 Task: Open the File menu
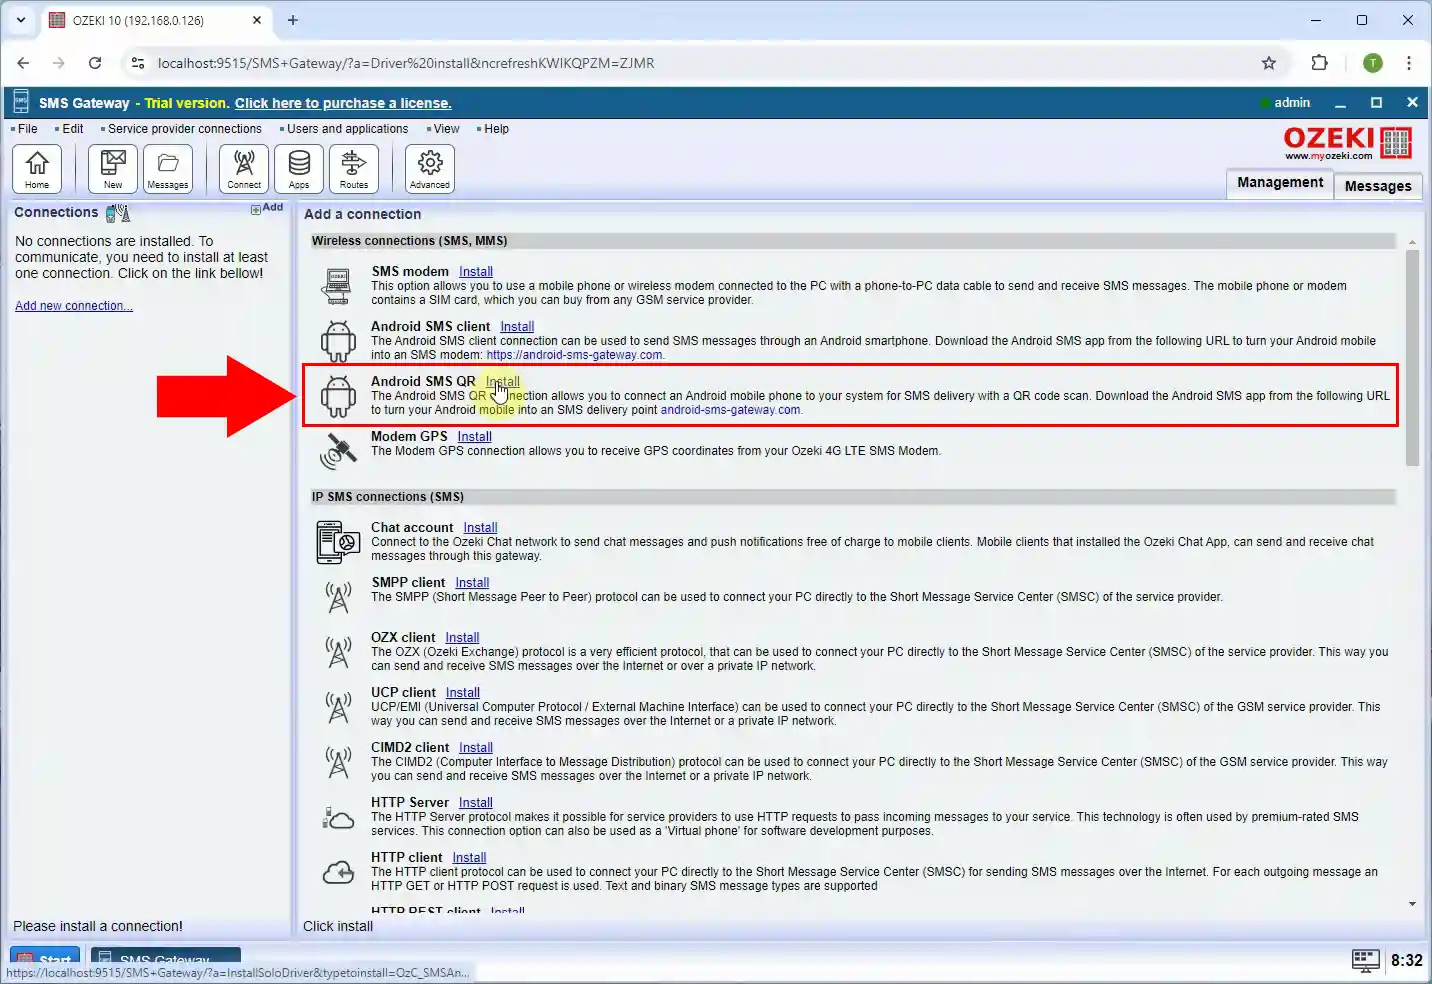coord(27,129)
